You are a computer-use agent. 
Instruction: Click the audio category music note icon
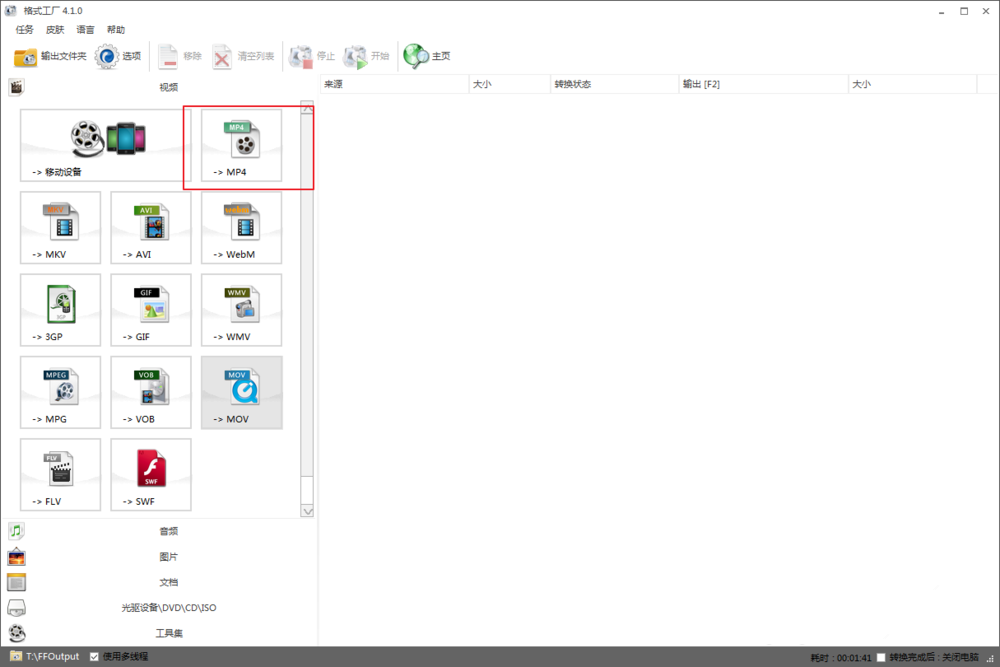coord(16,531)
